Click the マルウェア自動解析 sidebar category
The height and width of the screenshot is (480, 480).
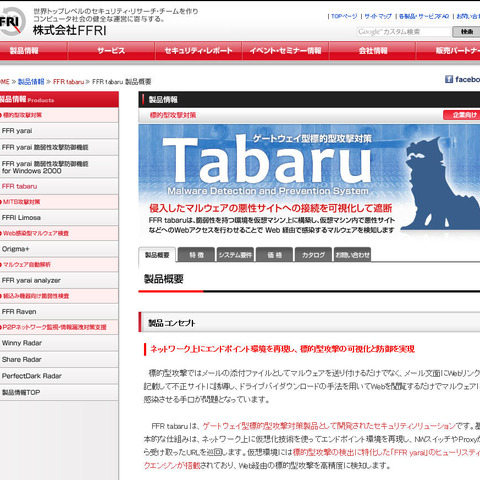click(59, 265)
